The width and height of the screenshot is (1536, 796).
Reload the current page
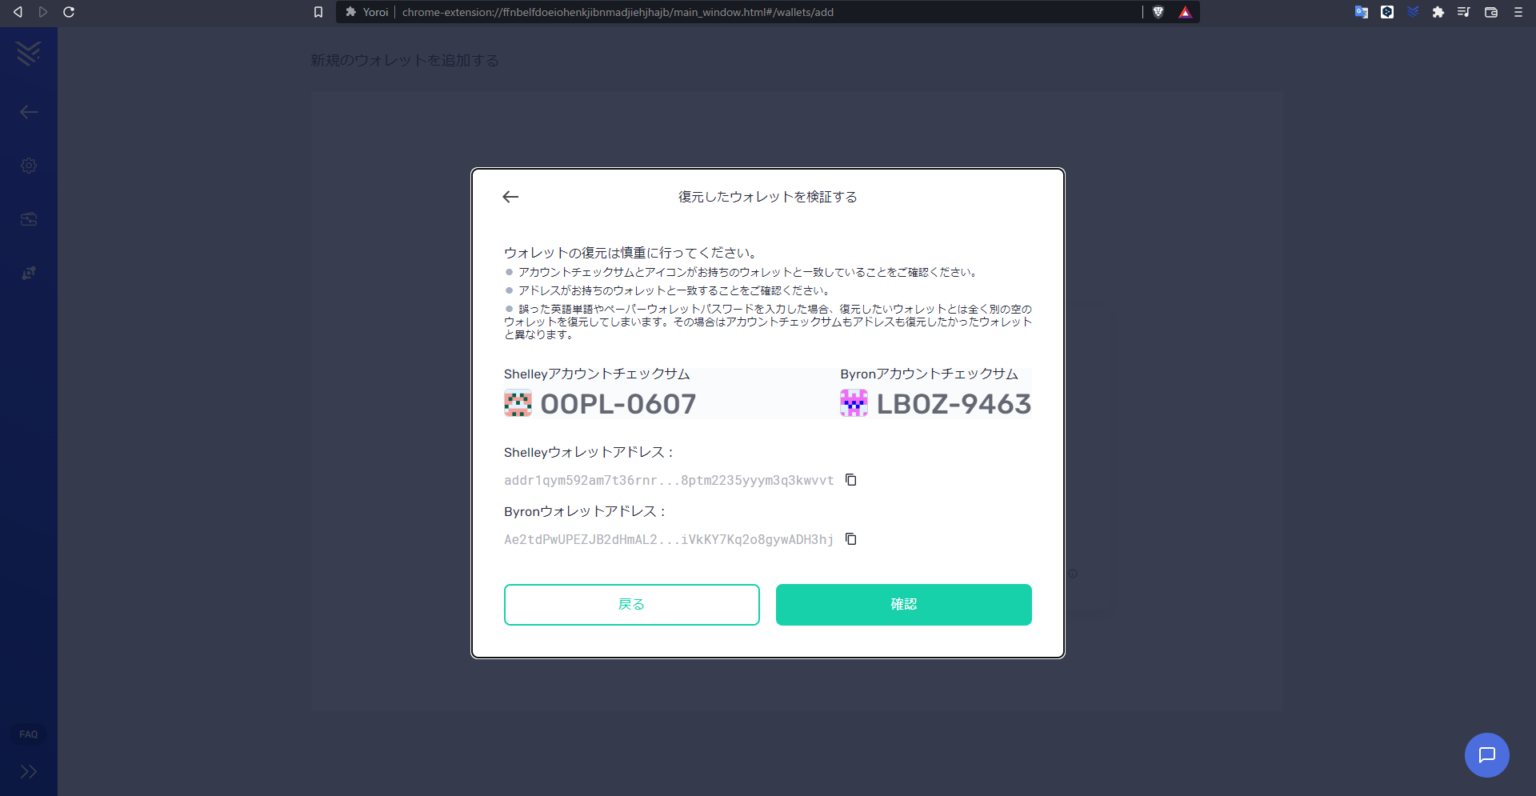(68, 12)
